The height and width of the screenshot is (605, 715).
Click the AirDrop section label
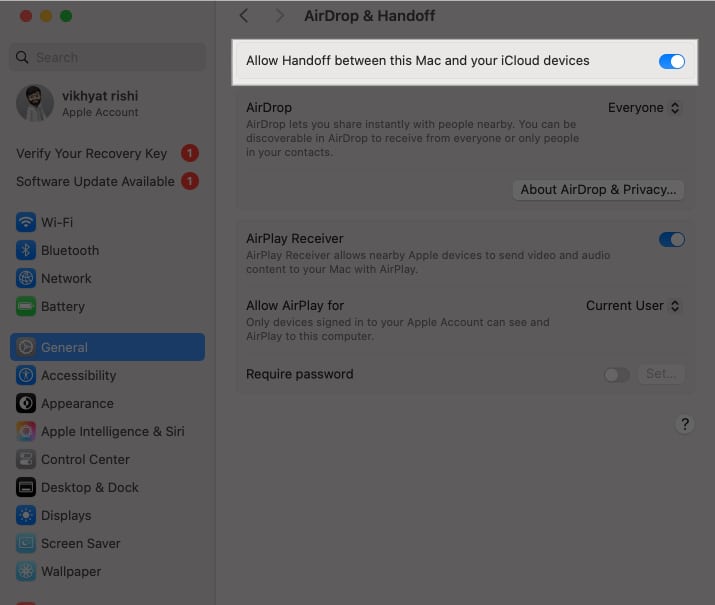(x=269, y=108)
